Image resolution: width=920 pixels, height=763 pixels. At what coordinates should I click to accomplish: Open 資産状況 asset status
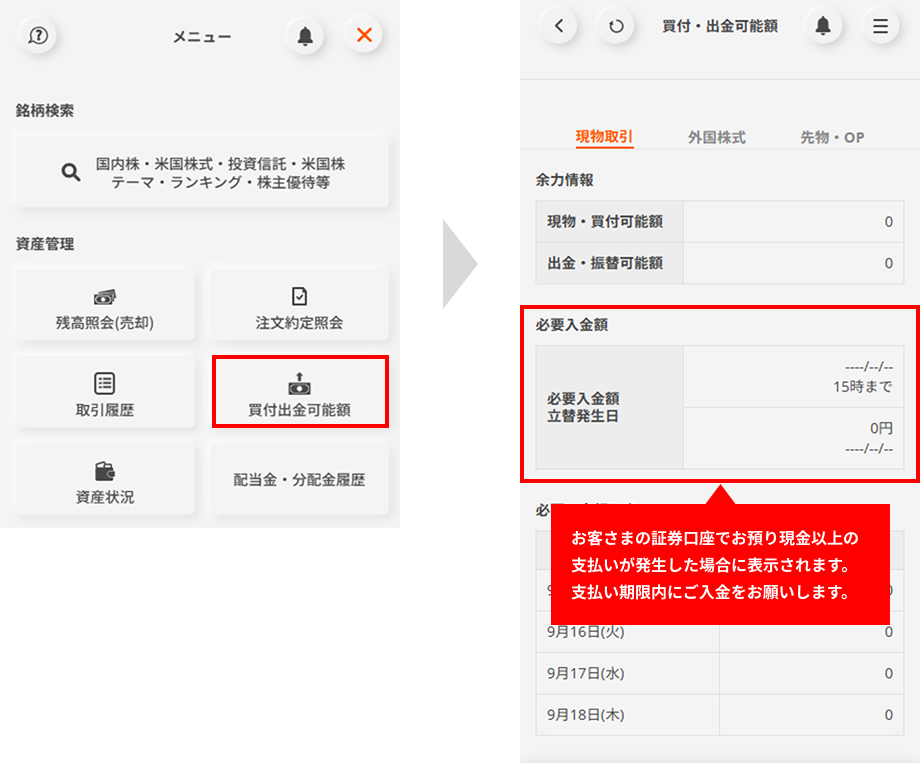(105, 481)
